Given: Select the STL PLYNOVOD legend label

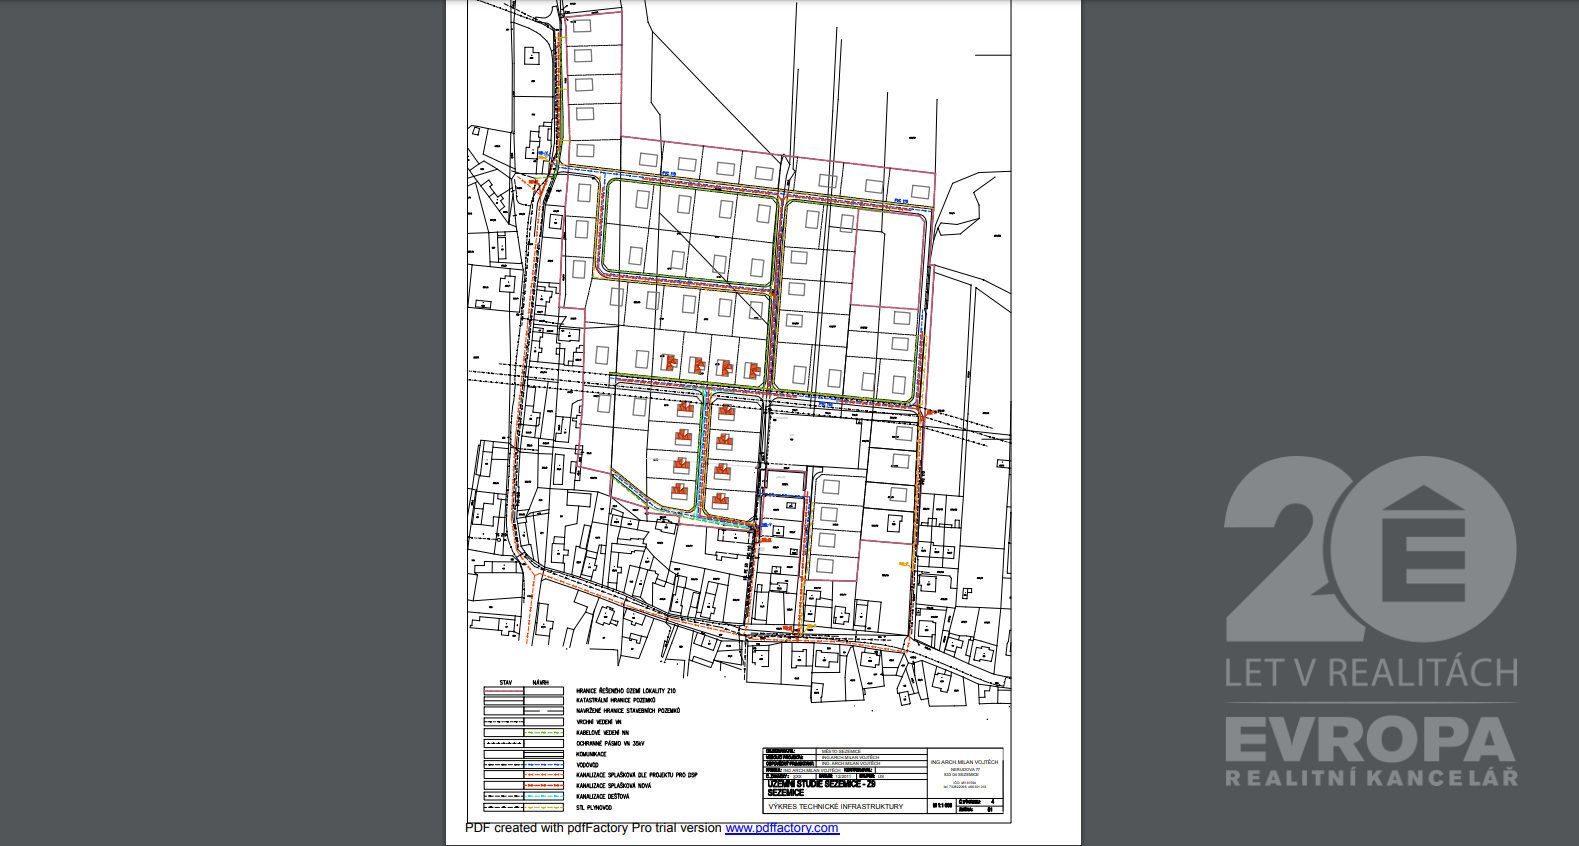Looking at the screenshot, I should coord(595,807).
